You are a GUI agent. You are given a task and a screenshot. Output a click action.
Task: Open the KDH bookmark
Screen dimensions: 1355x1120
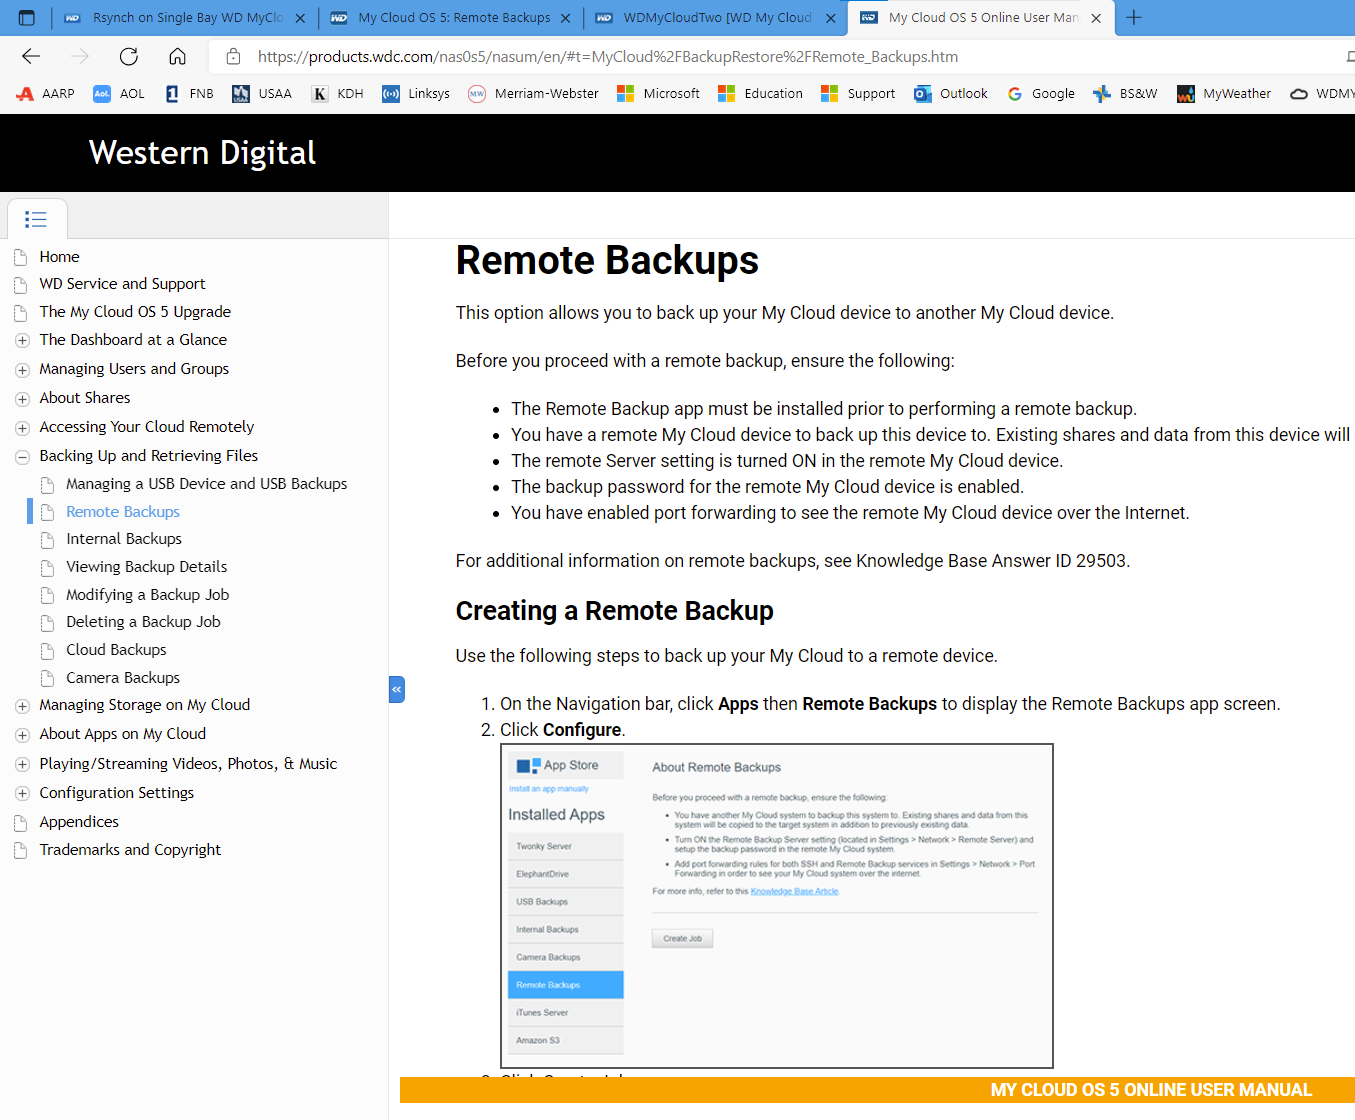(338, 94)
